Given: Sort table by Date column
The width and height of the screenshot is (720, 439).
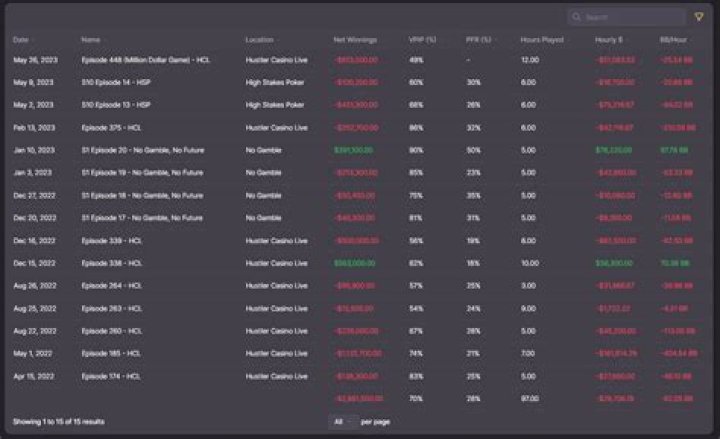Looking at the screenshot, I should (x=20, y=40).
